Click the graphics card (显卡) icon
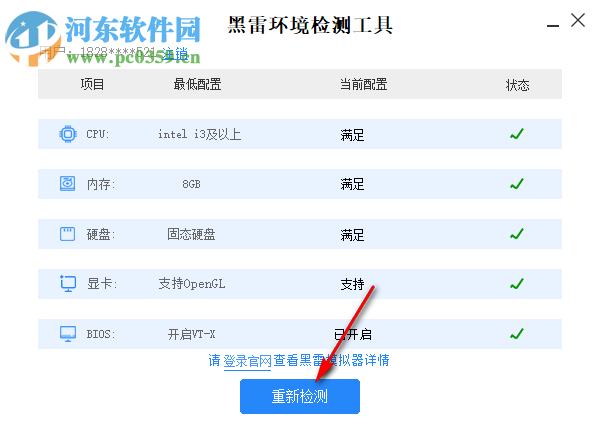This screenshot has width=600, height=434. tap(68, 284)
